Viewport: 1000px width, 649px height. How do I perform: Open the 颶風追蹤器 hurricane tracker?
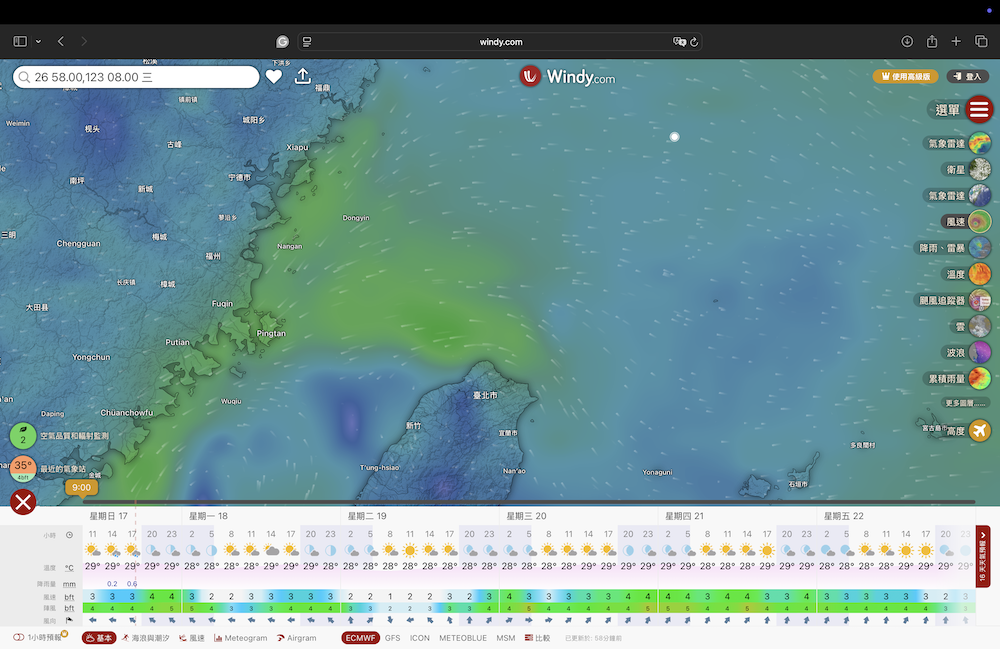pos(979,300)
